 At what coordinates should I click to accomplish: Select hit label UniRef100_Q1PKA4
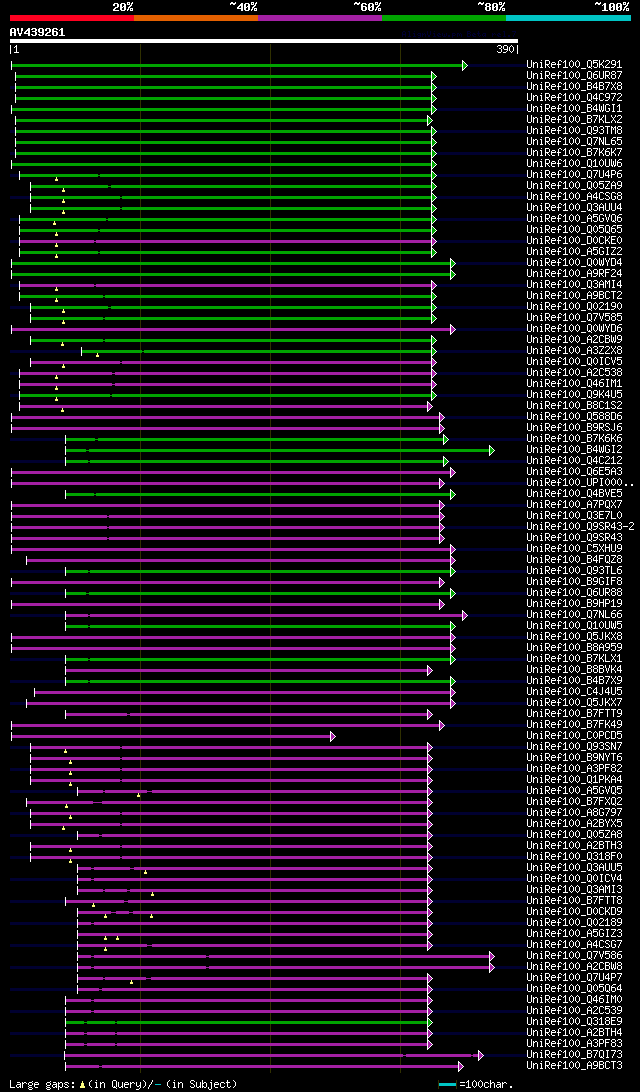575,779
